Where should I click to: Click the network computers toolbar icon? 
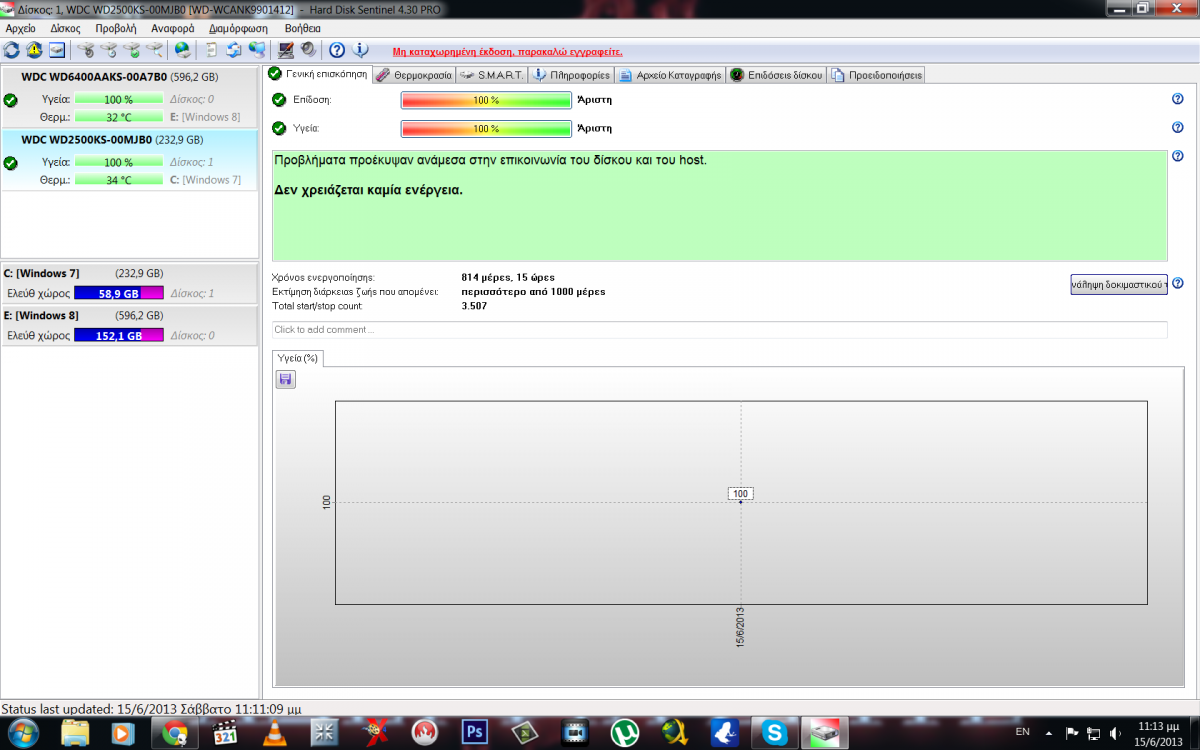pos(257,49)
